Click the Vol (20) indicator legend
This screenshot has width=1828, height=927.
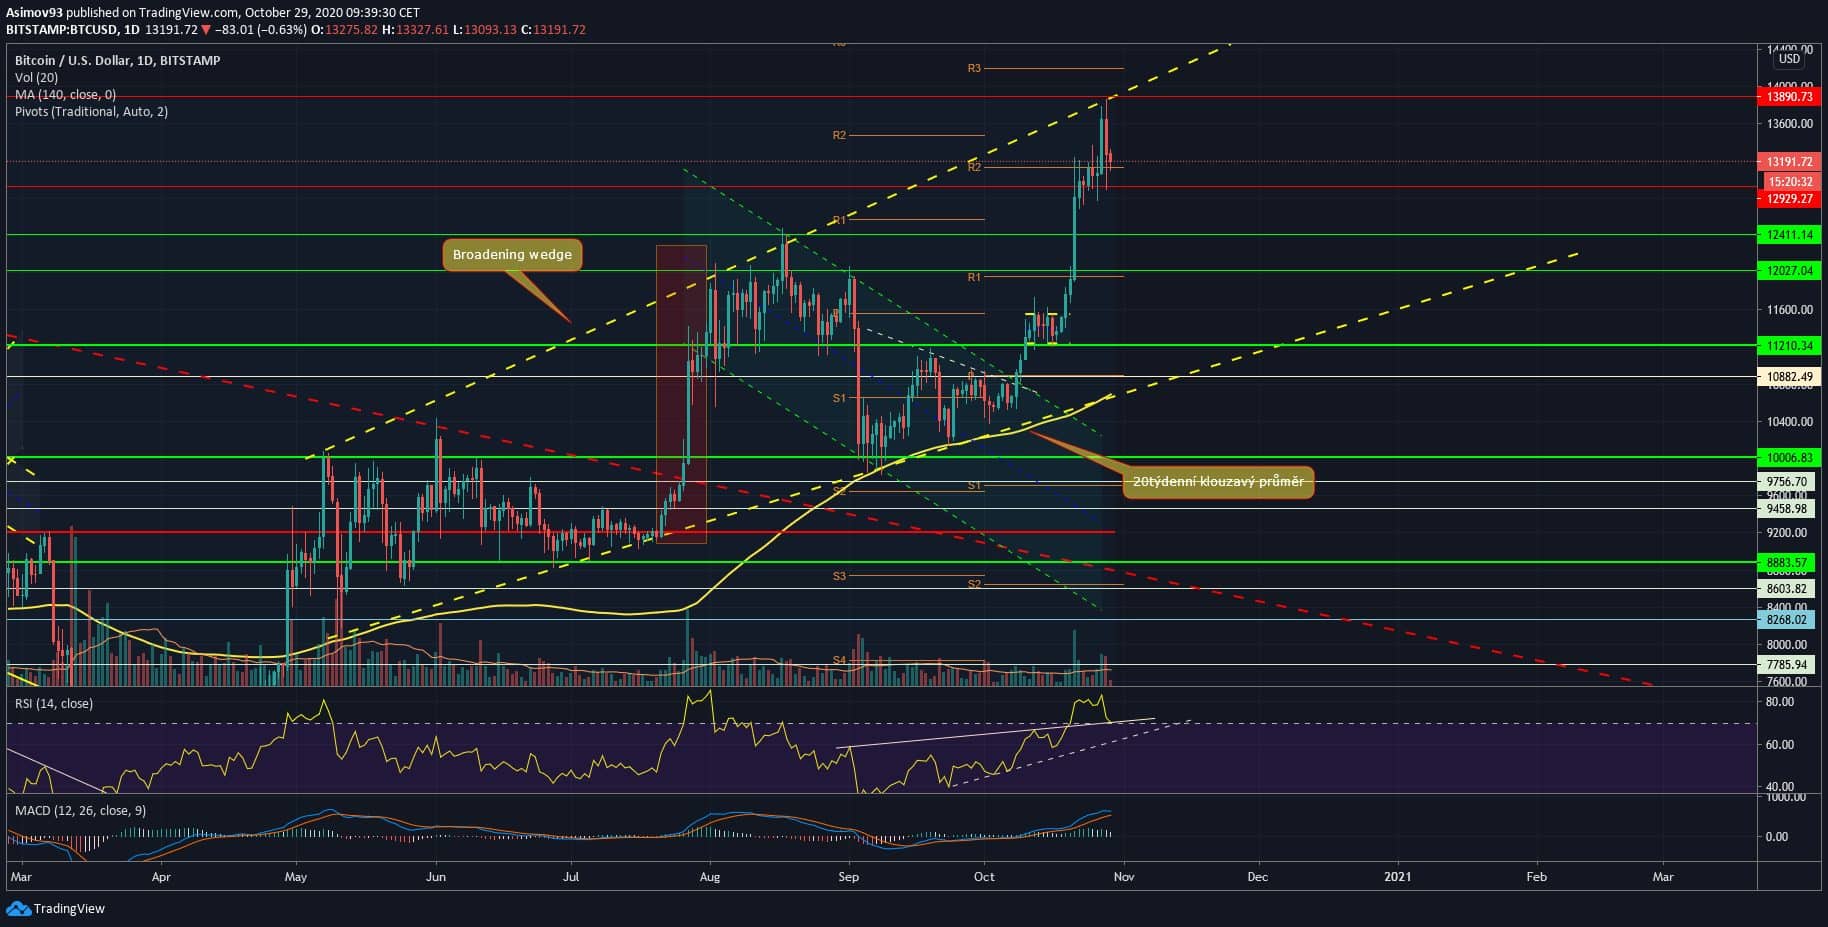(x=36, y=78)
